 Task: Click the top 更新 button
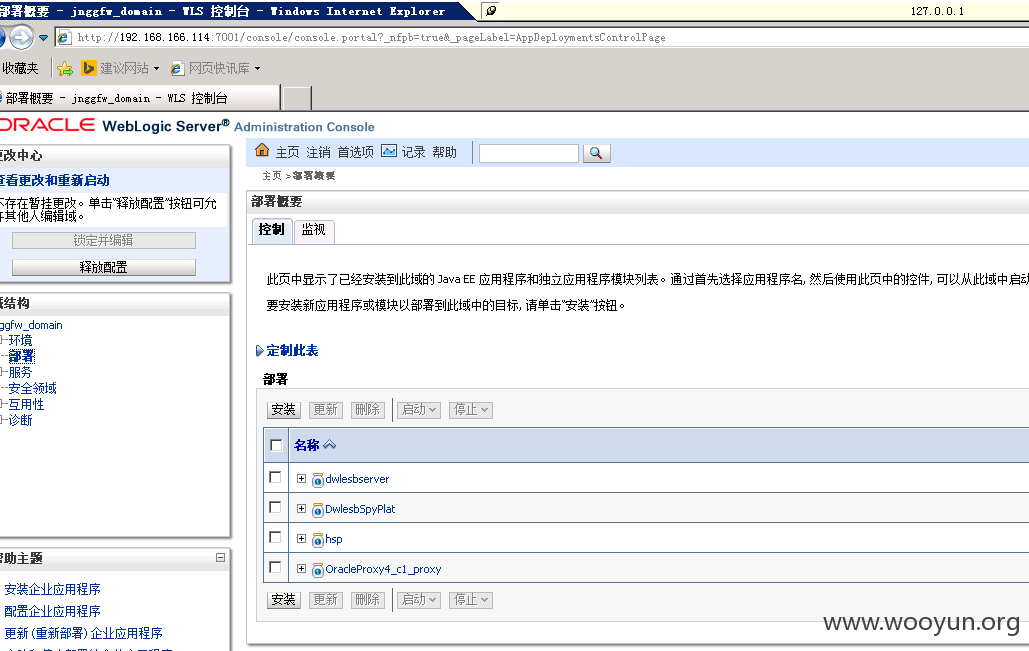326,410
